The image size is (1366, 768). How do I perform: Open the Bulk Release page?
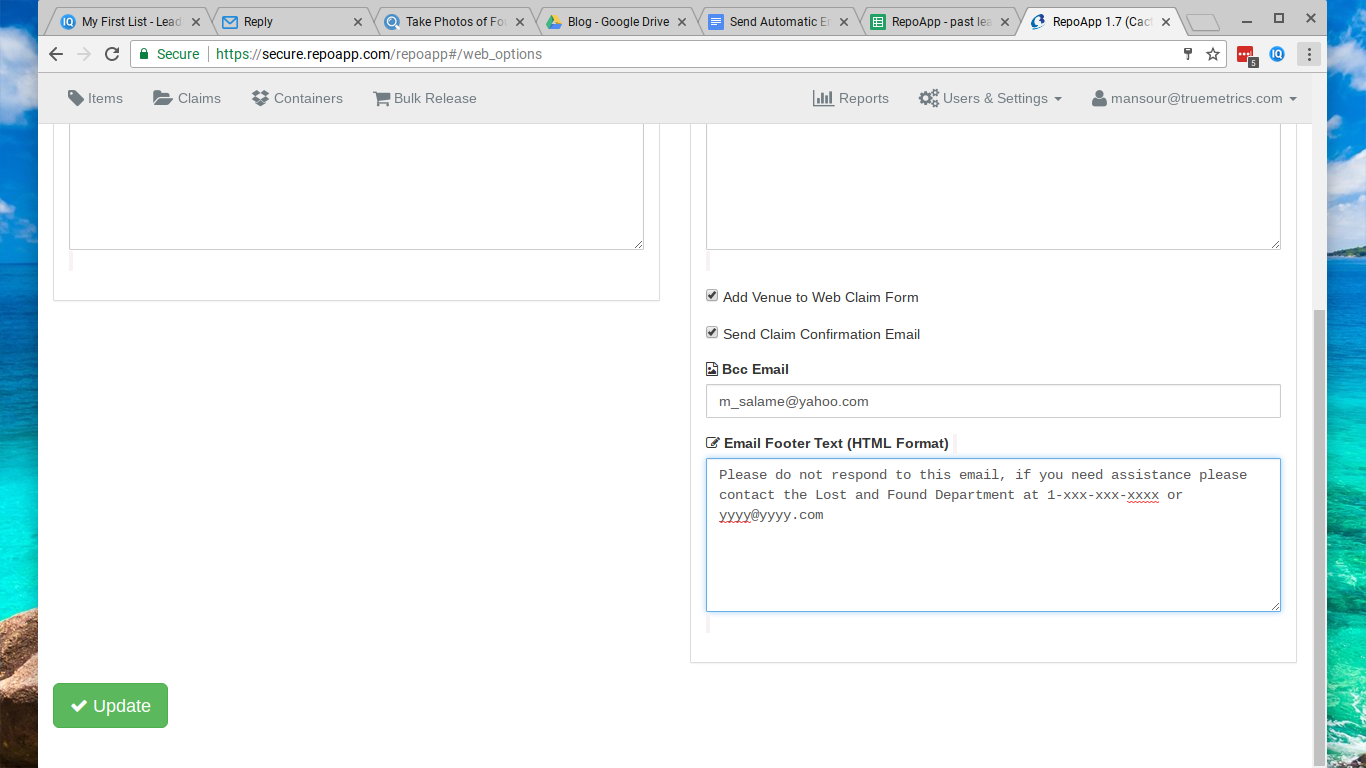coord(424,98)
